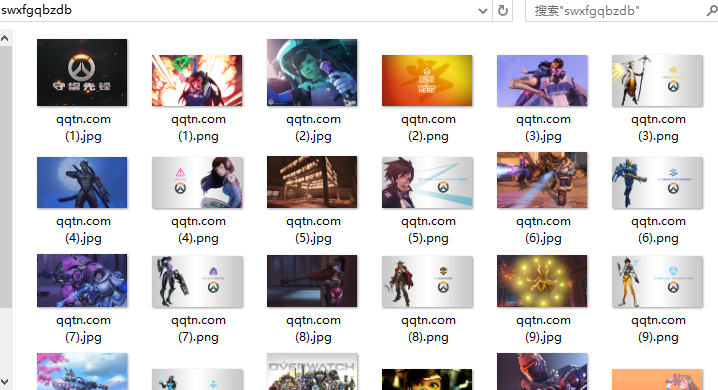The height and width of the screenshot is (390, 718).
Task: Select the orange qqtn.com (2).png thumbnail
Action: tap(427, 81)
